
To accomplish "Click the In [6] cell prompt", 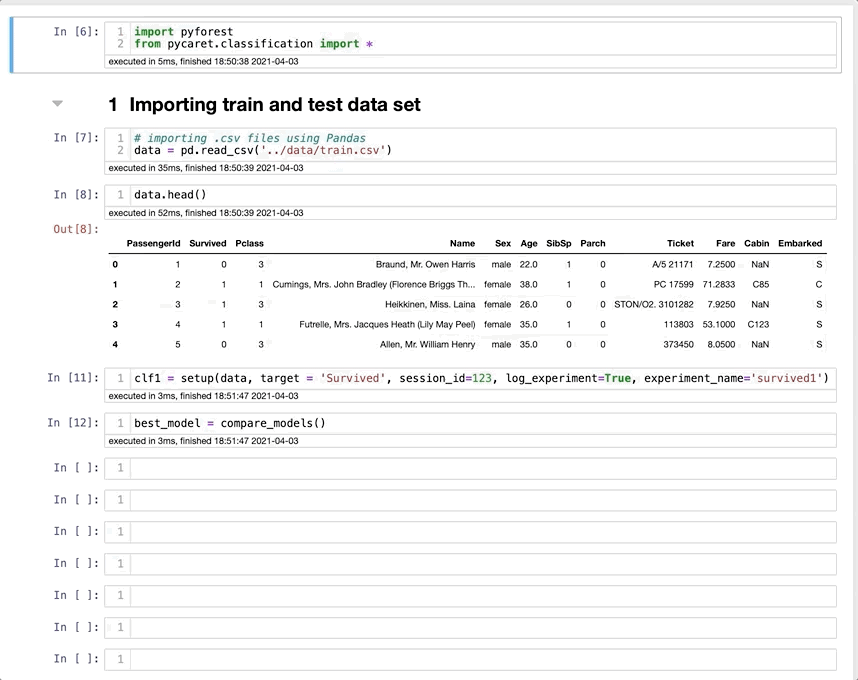I will 76,32.
